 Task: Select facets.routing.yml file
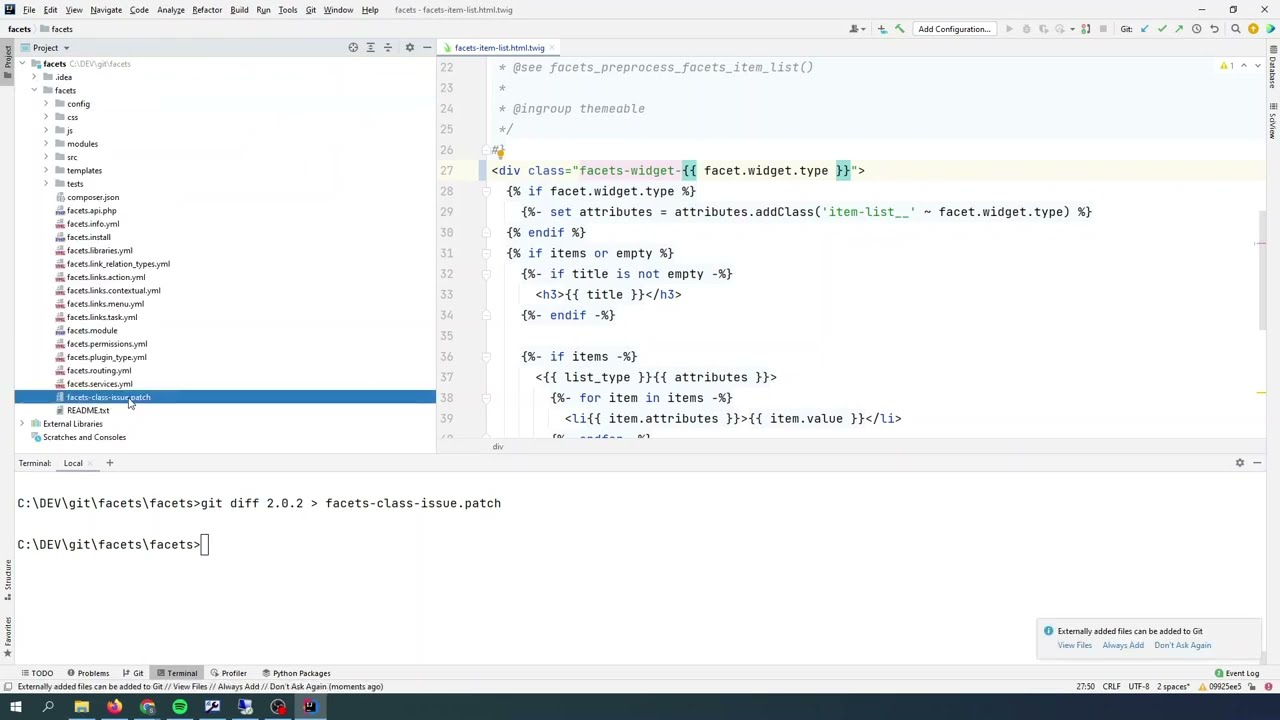tap(99, 371)
